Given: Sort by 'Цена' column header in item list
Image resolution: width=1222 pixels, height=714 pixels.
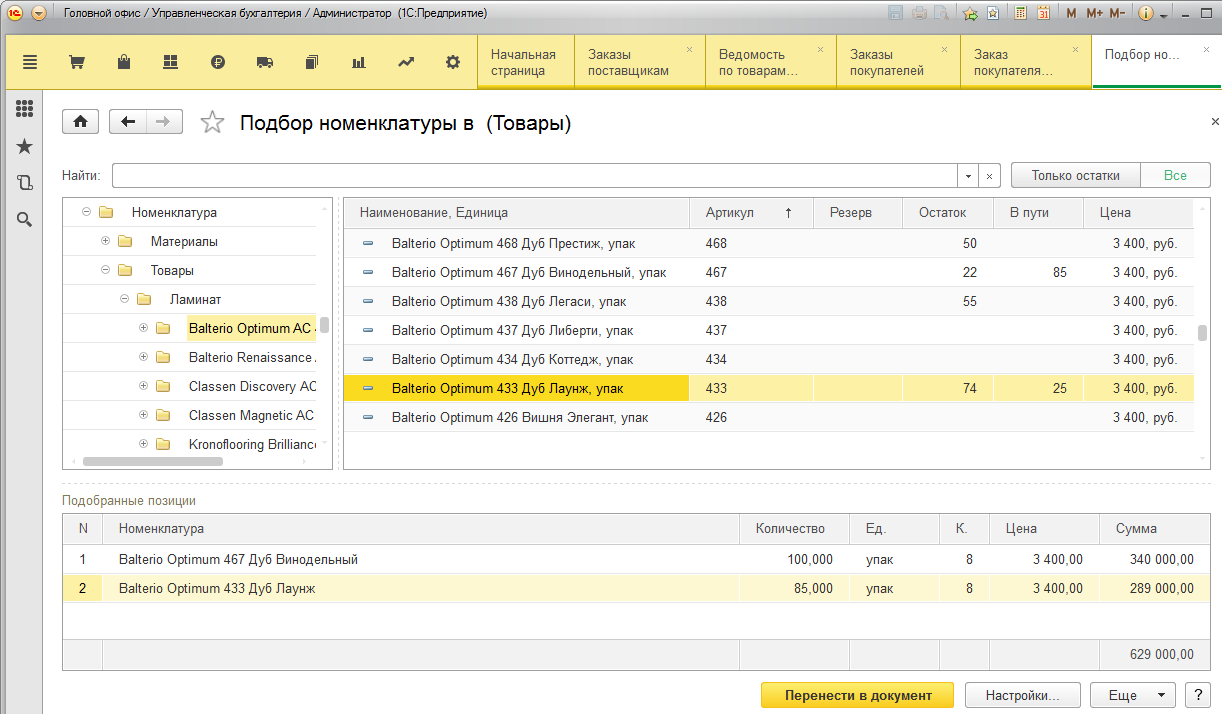Looking at the screenshot, I should 1138,212.
